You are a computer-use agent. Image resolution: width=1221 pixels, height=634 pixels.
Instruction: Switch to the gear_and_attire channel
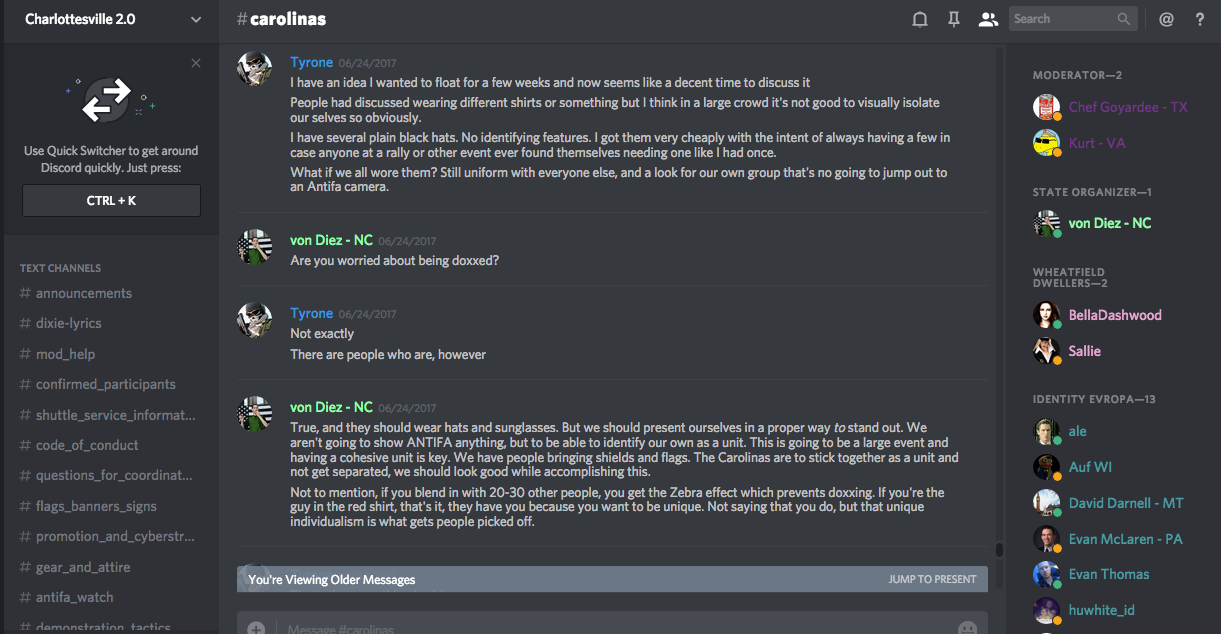pyautogui.click(x=83, y=567)
